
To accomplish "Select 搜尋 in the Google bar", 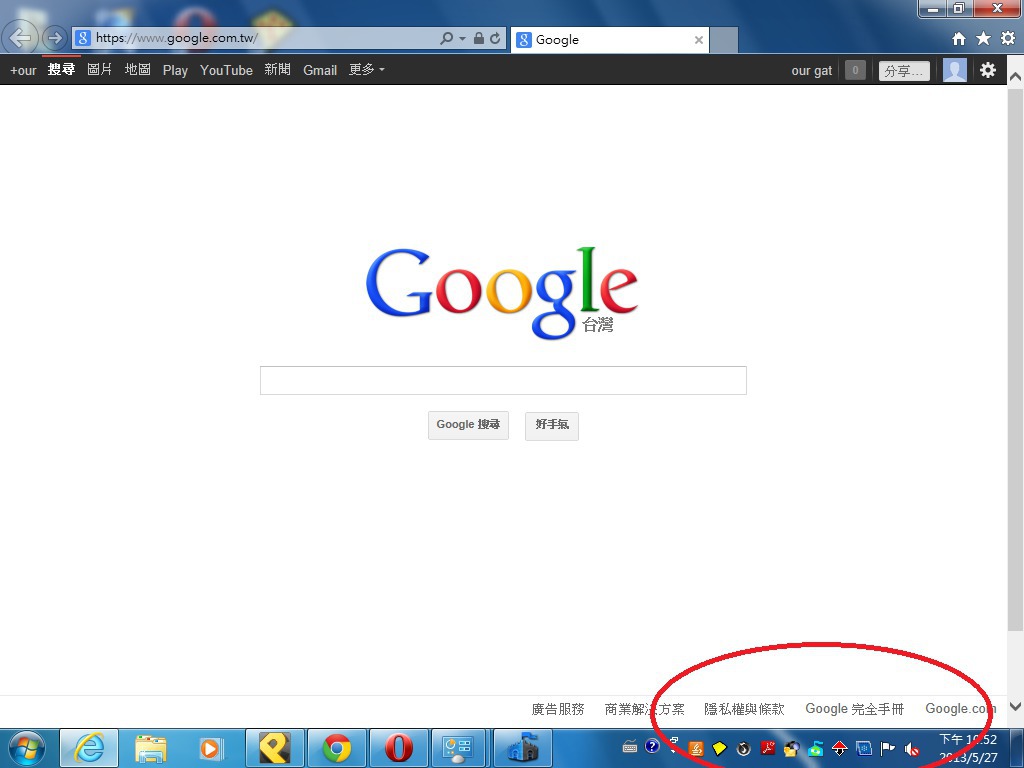I will [61, 69].
